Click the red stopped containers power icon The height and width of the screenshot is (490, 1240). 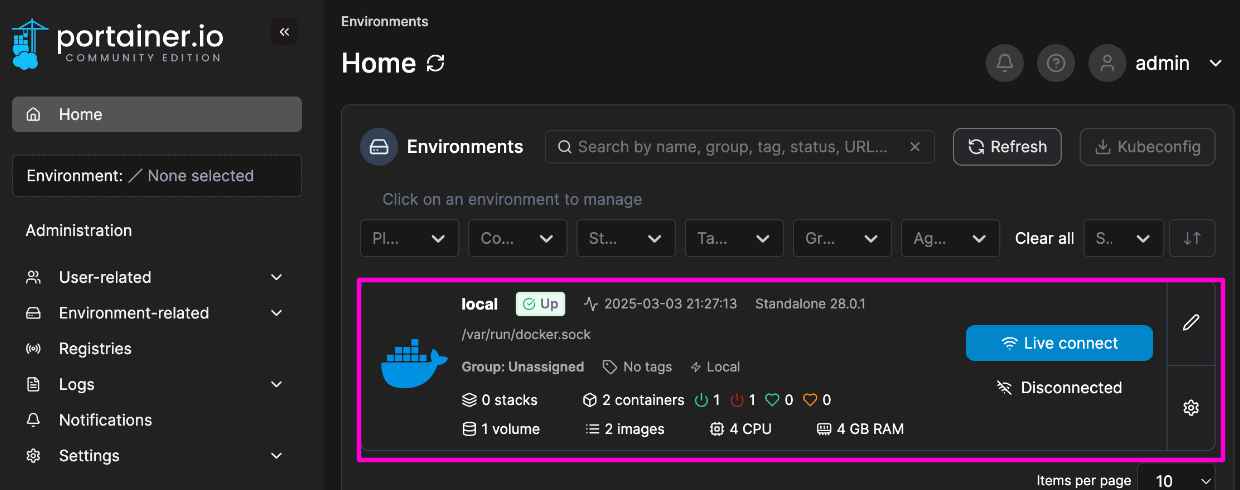pos(738,400)
